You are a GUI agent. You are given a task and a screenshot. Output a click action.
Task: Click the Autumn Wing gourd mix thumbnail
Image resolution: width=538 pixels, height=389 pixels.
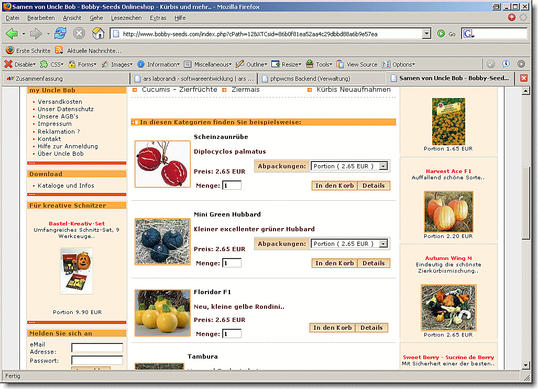(x=448, y=307)
